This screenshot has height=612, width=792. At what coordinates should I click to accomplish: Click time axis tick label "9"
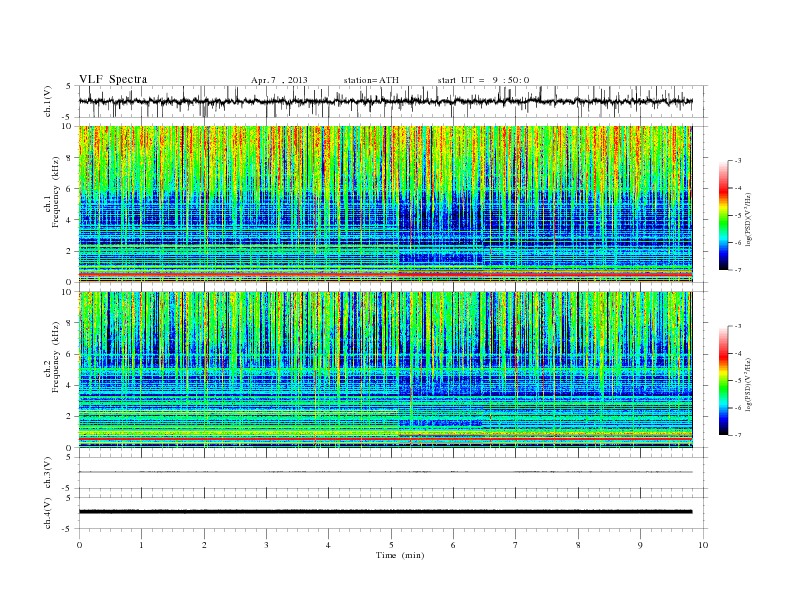pyautogui.click(x=640, y=545)
